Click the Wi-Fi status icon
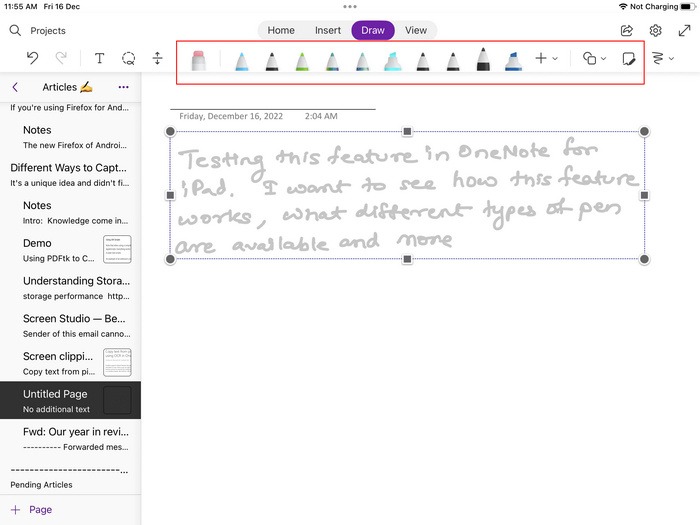700x525 pixels. (623, 7)
